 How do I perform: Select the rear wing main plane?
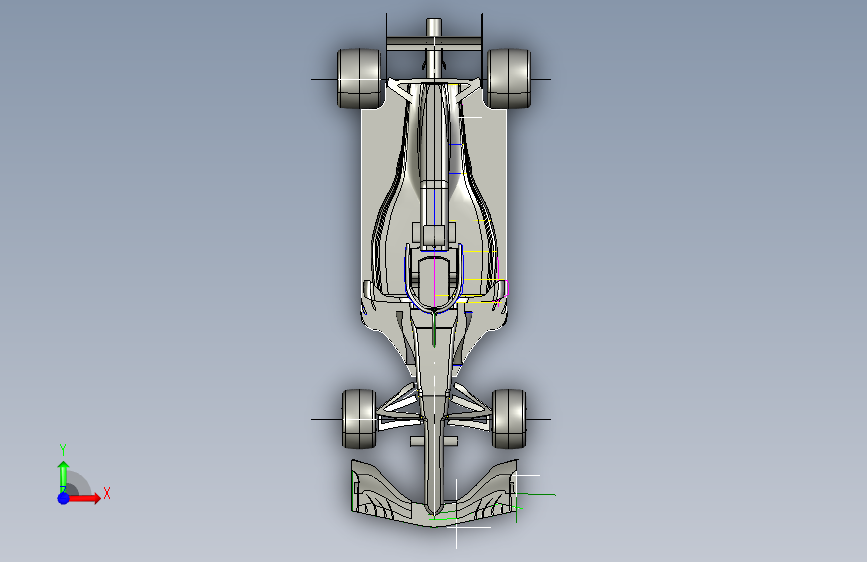point(435,44)
